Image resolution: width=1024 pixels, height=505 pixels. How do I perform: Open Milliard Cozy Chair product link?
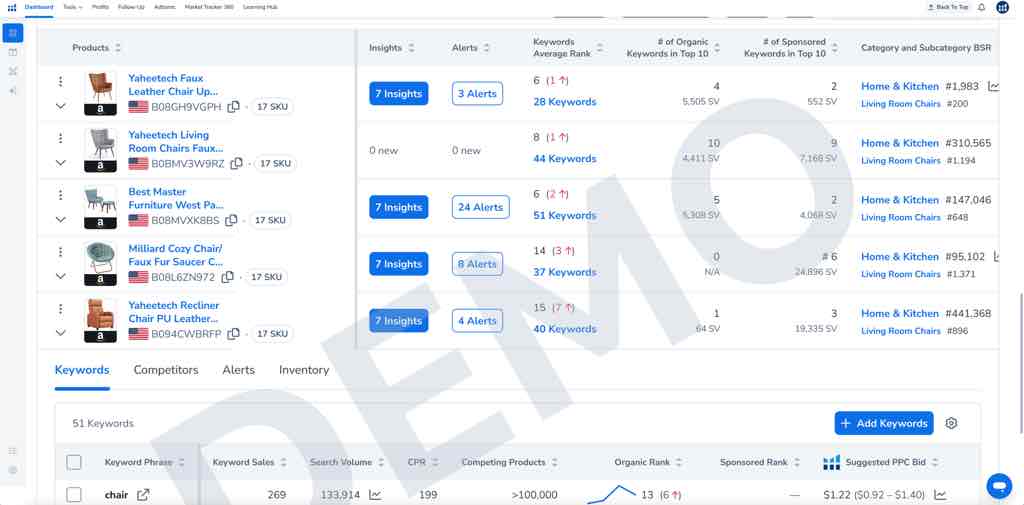[176, 255]
